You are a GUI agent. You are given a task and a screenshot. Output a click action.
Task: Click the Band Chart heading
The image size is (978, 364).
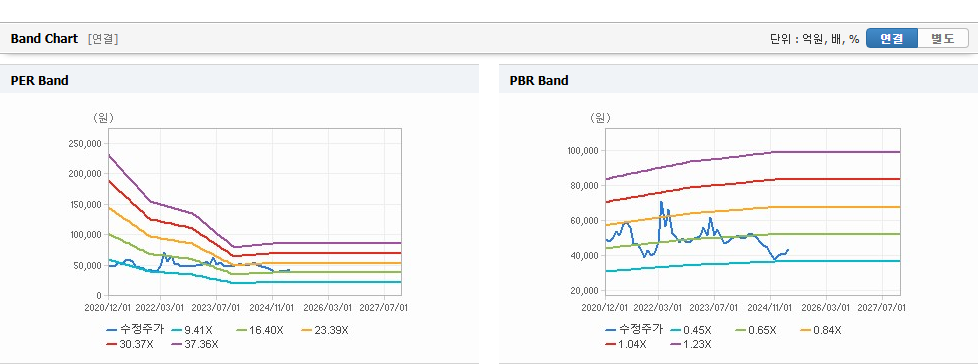tap(44, 39)
